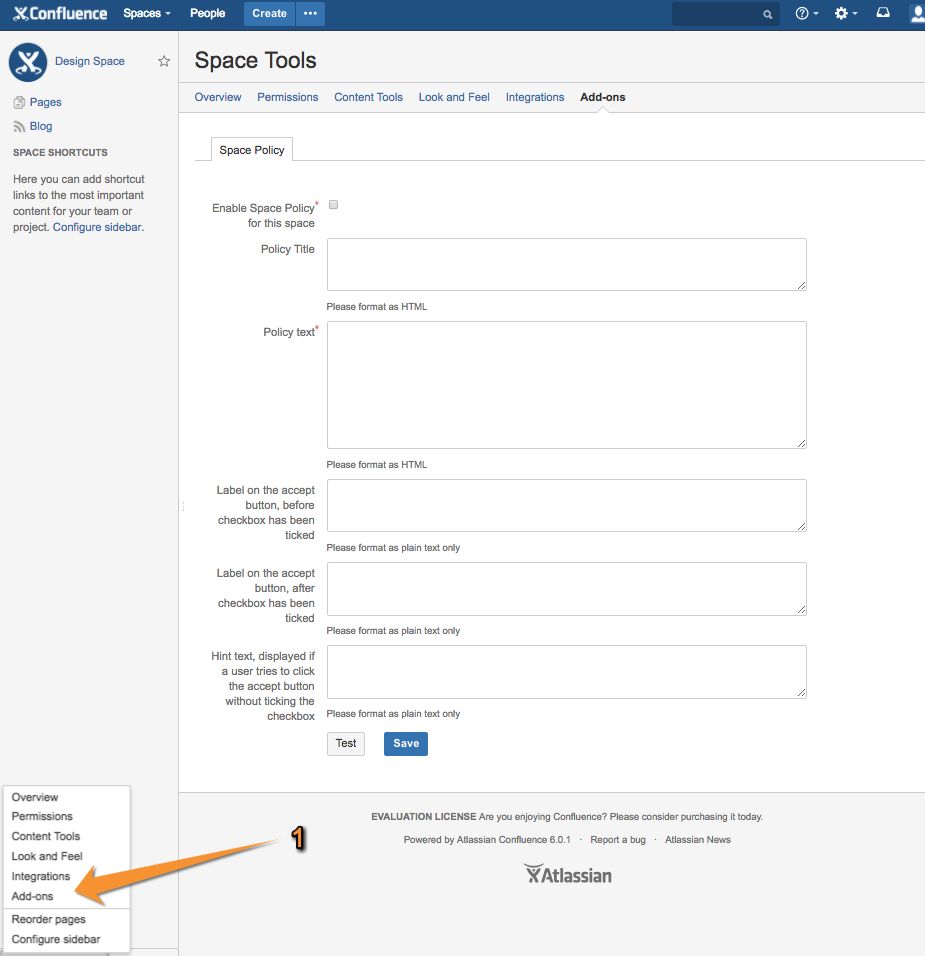Click the Confluence logo in header

(x=60, y=14)
